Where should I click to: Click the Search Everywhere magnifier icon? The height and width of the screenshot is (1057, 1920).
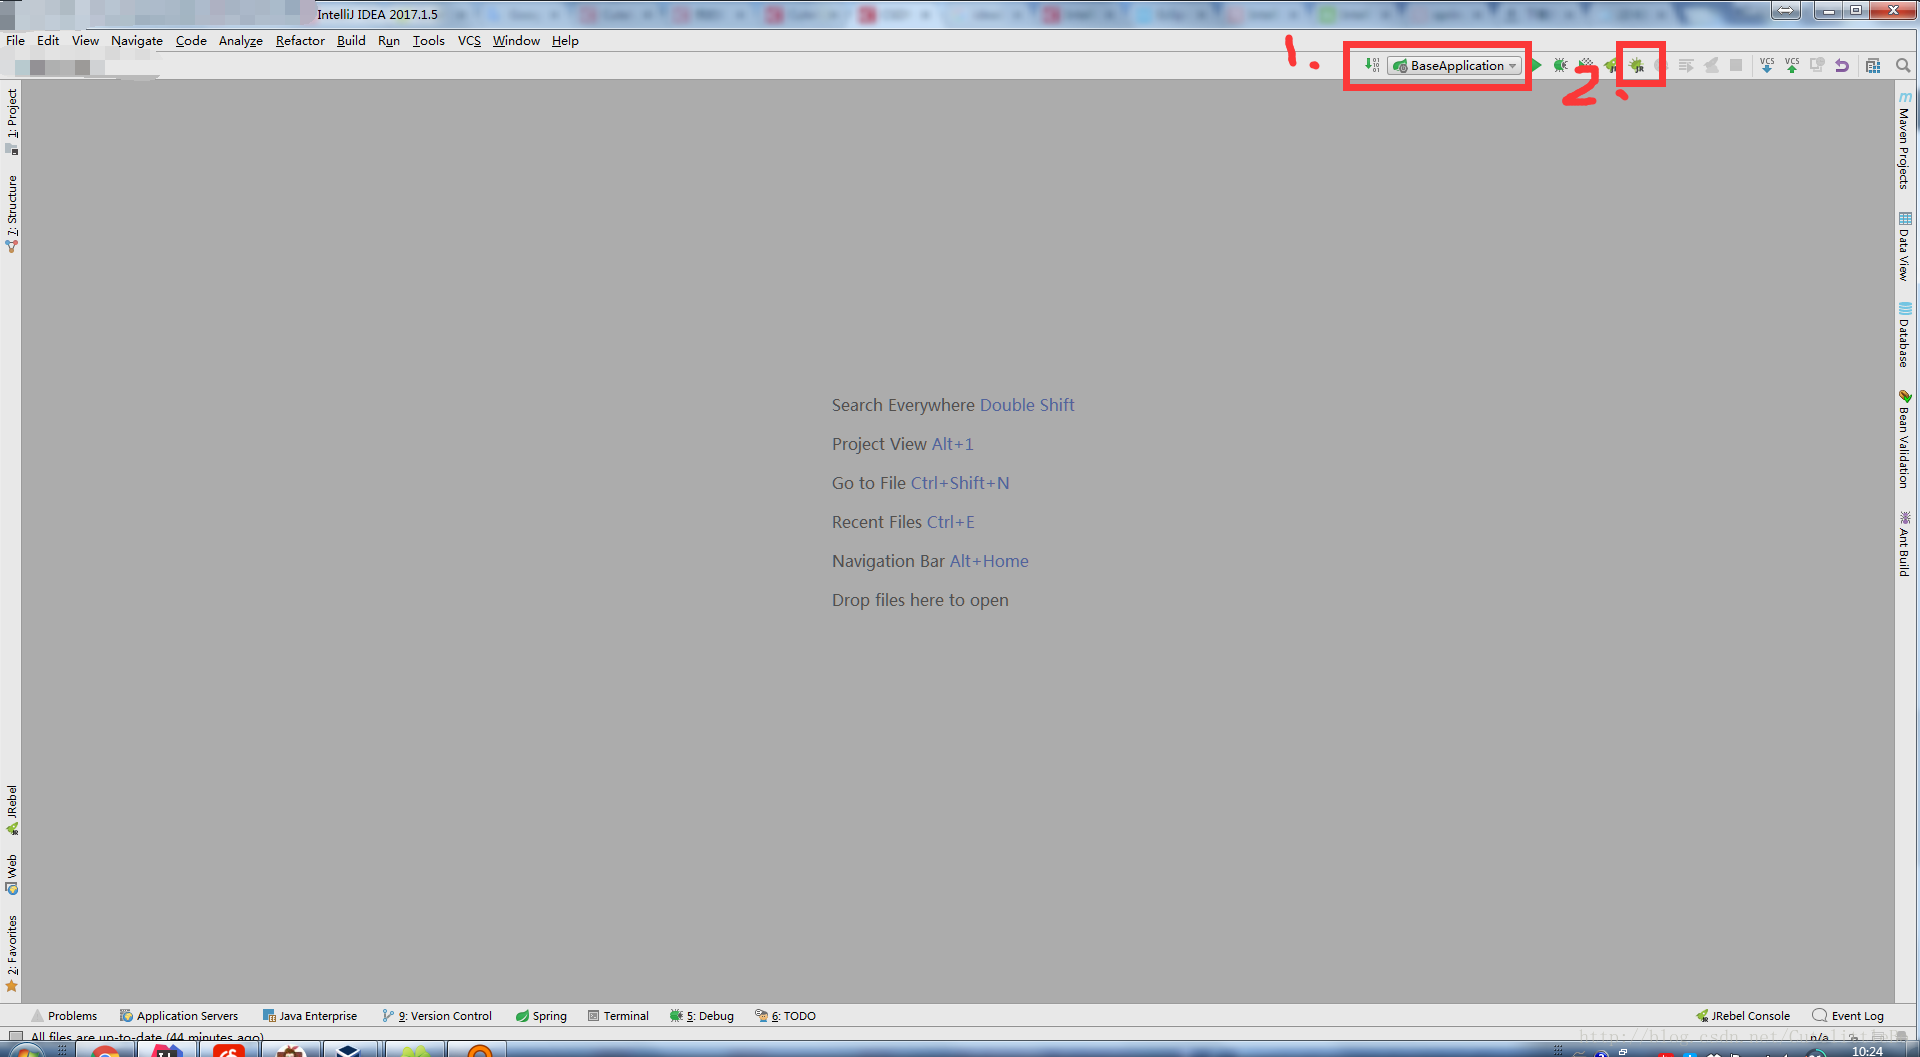[x=1903, y=65]
